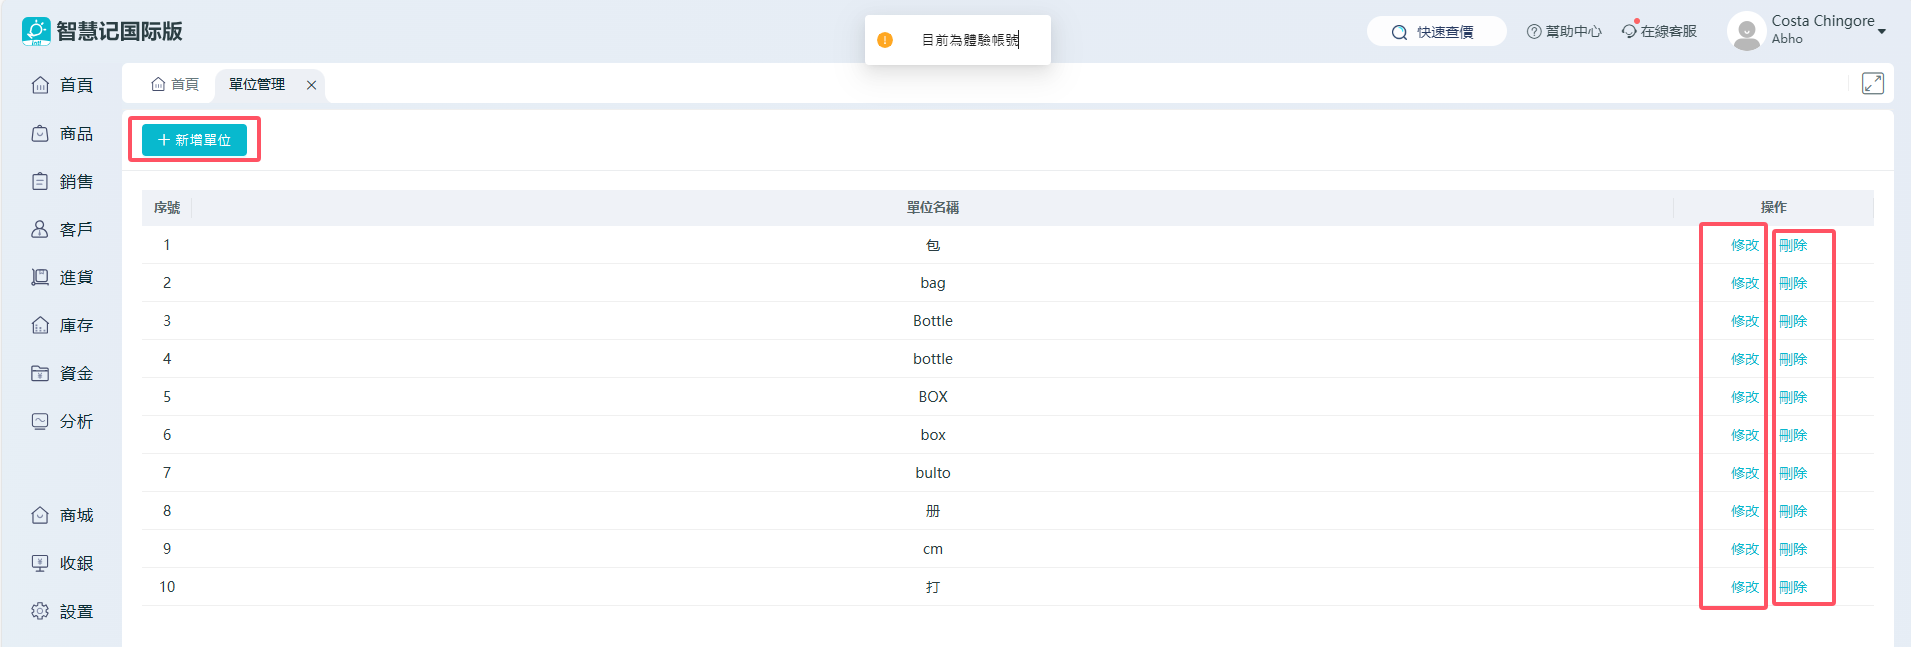Open 設置 settings gear in sidebar
Viewport: 1911px width, 647px height.
40,611
